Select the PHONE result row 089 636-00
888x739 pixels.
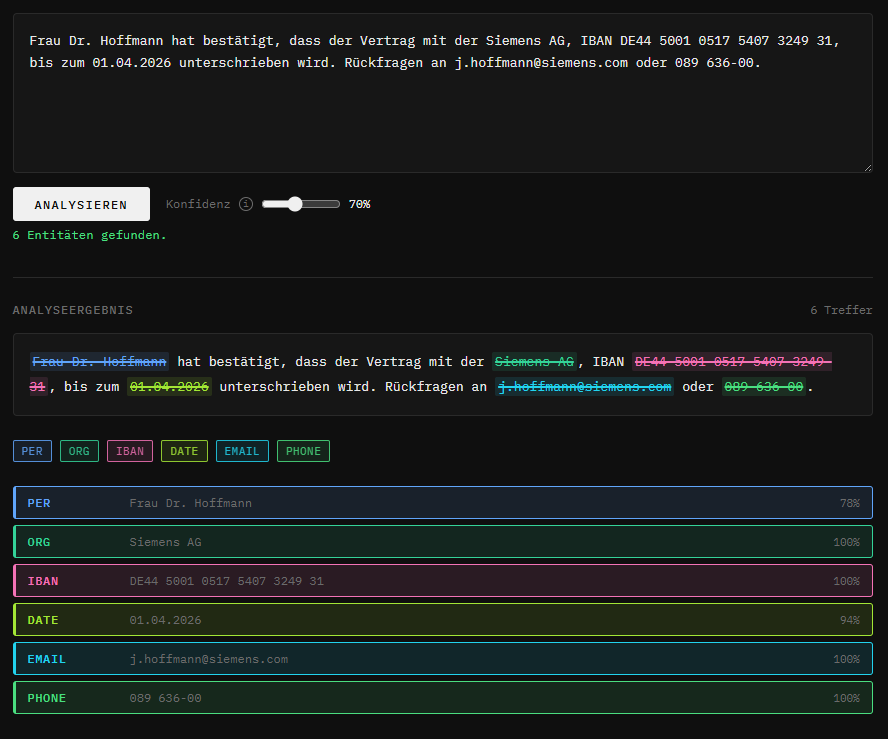[x=442, y=698]
